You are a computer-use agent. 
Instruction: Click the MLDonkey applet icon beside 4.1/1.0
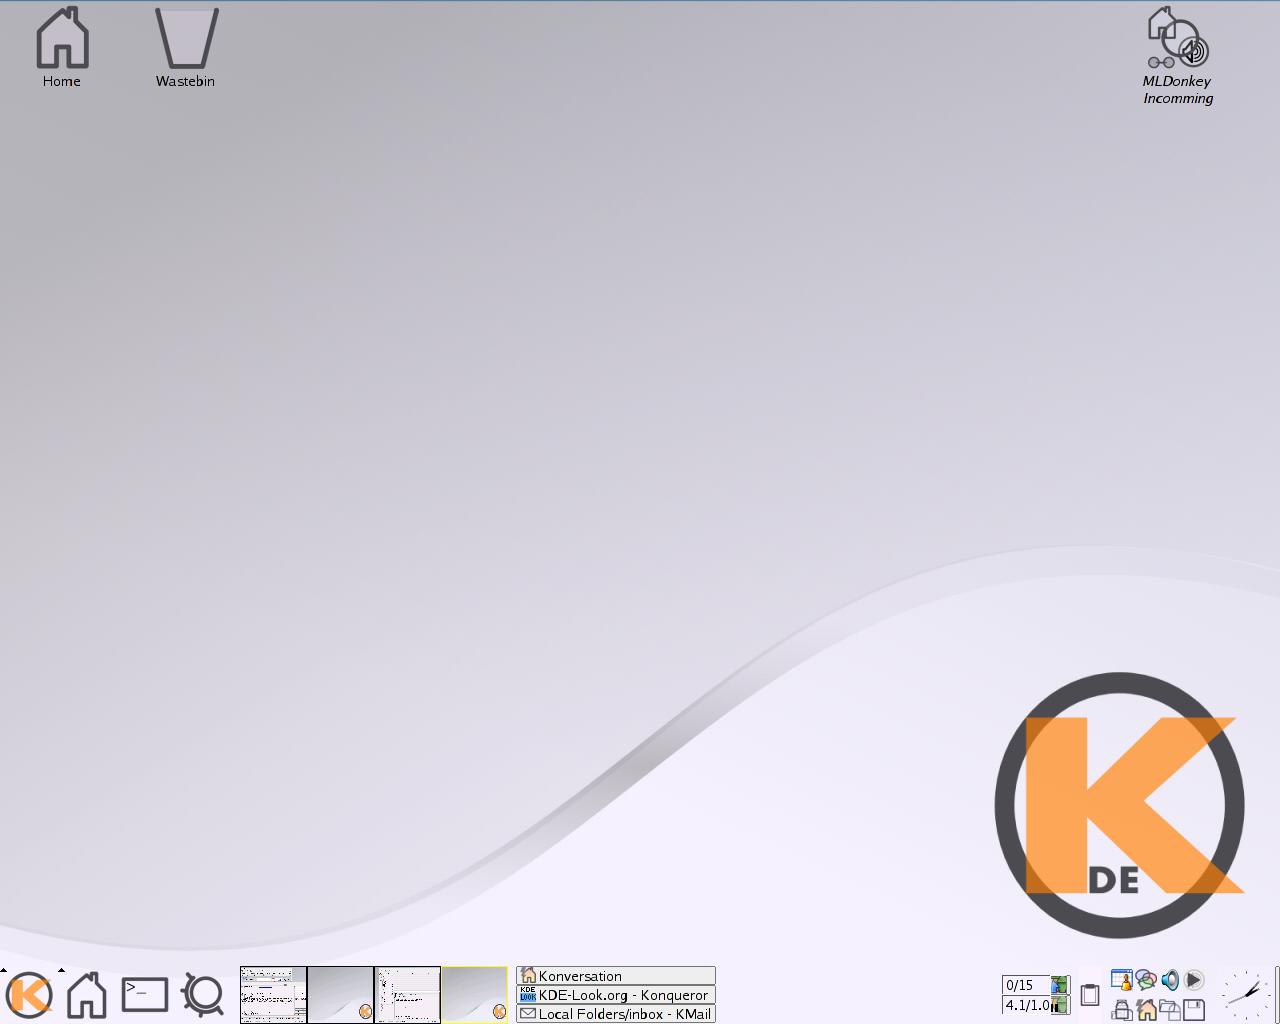tap(1060, 1005)
